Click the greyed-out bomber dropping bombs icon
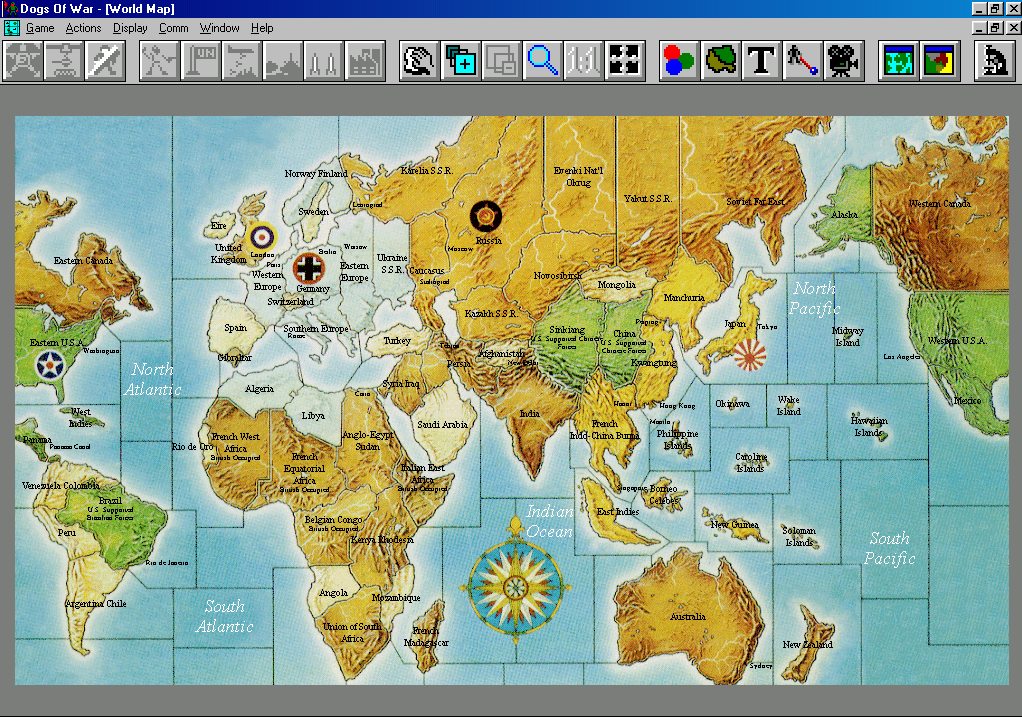The width and height of the screenshot is (1022, 717). click(242, 61)
